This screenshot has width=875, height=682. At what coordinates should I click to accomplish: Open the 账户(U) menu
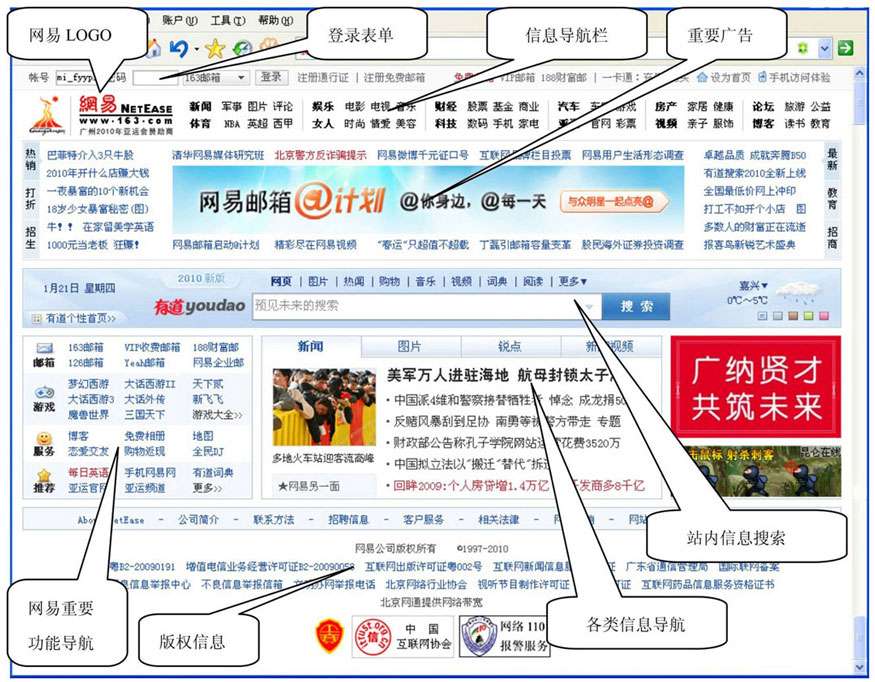tap(180, 21)
